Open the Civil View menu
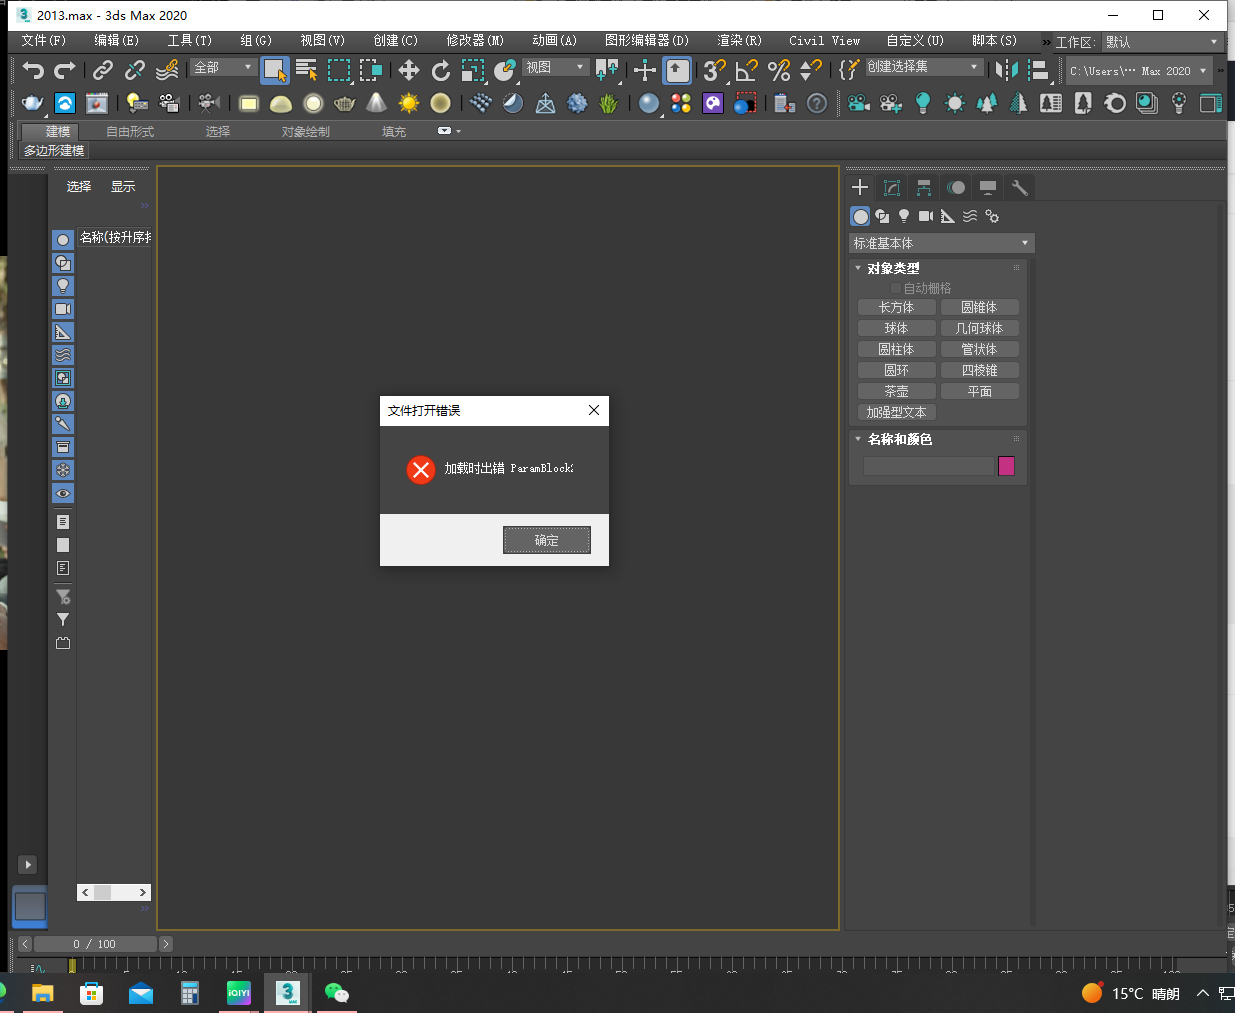Viewport: 1235px width, 1013px height. (824, 41)
